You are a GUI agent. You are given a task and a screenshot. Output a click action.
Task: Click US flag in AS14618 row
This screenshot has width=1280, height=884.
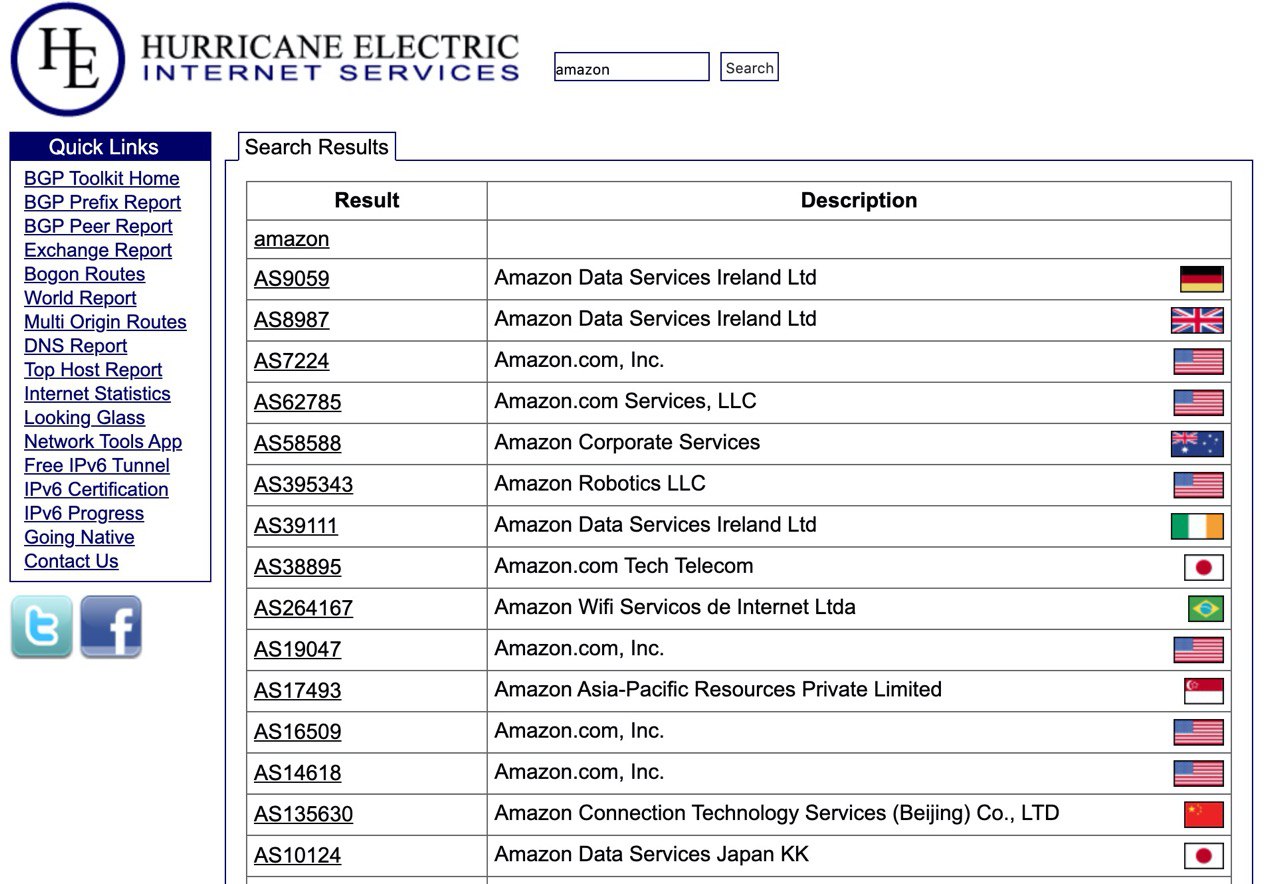(x=1198, y=773)
